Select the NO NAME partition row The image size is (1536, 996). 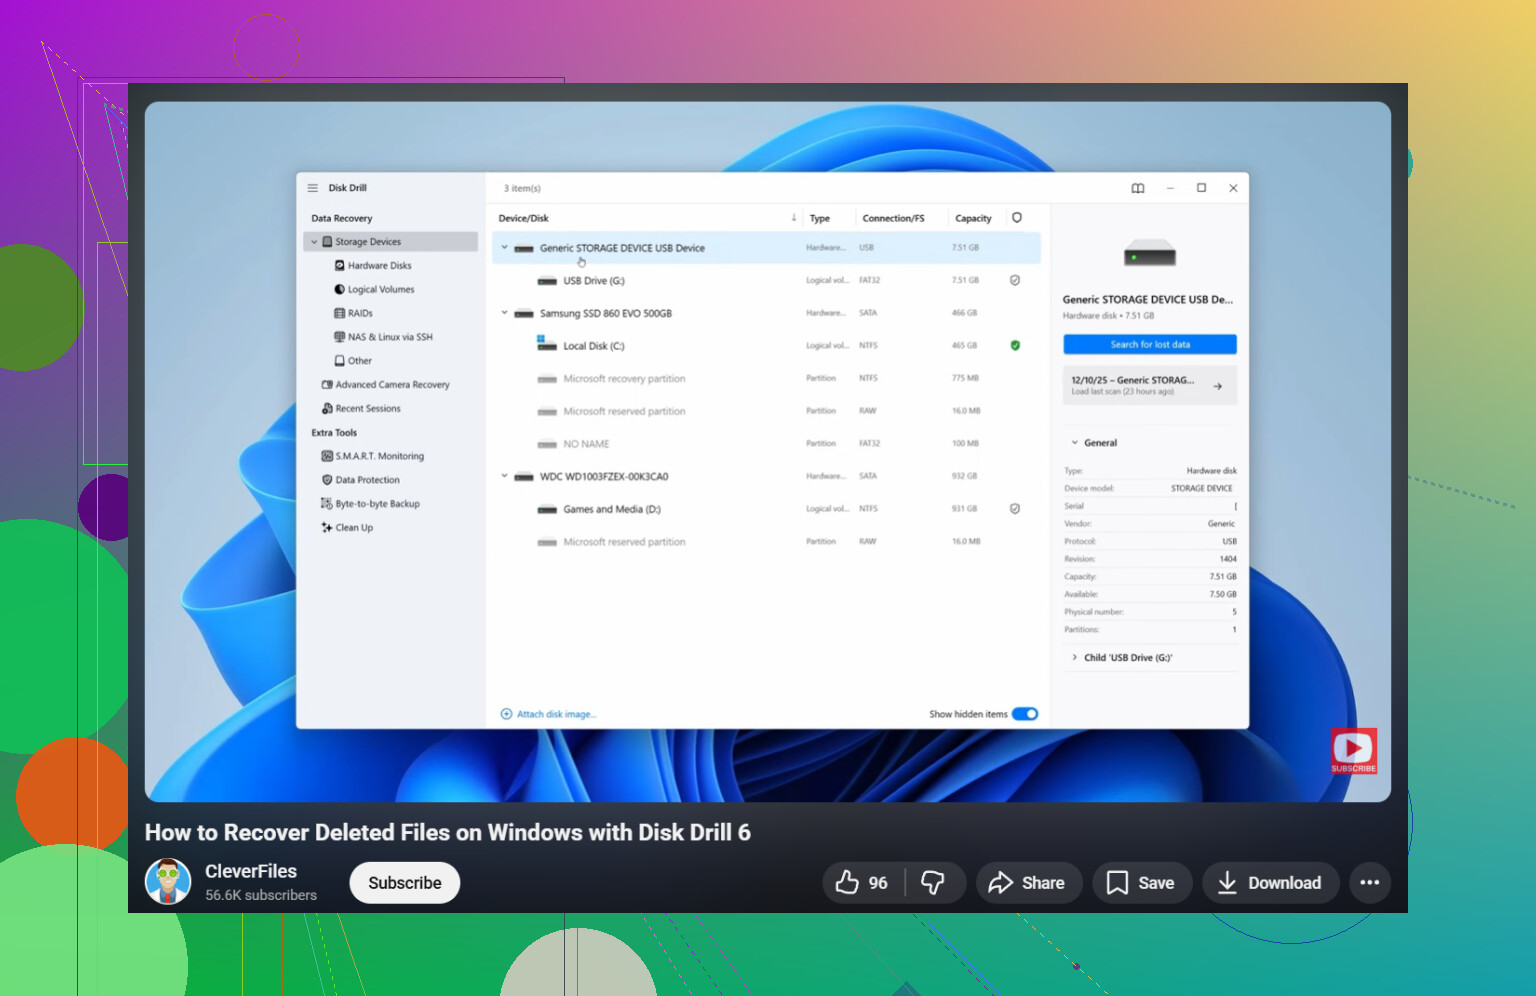click(x=766, y=444)
